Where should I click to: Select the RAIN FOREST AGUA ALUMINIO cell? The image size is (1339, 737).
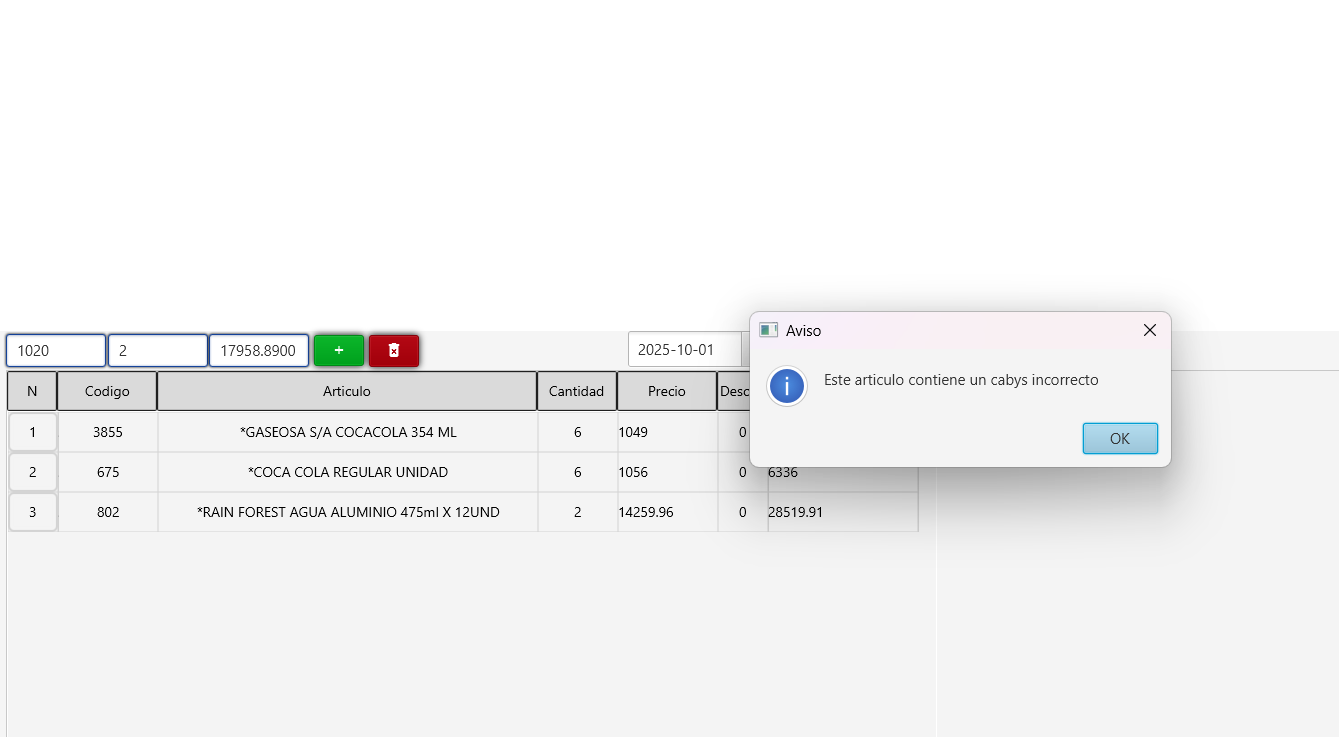tap(347, 512)
